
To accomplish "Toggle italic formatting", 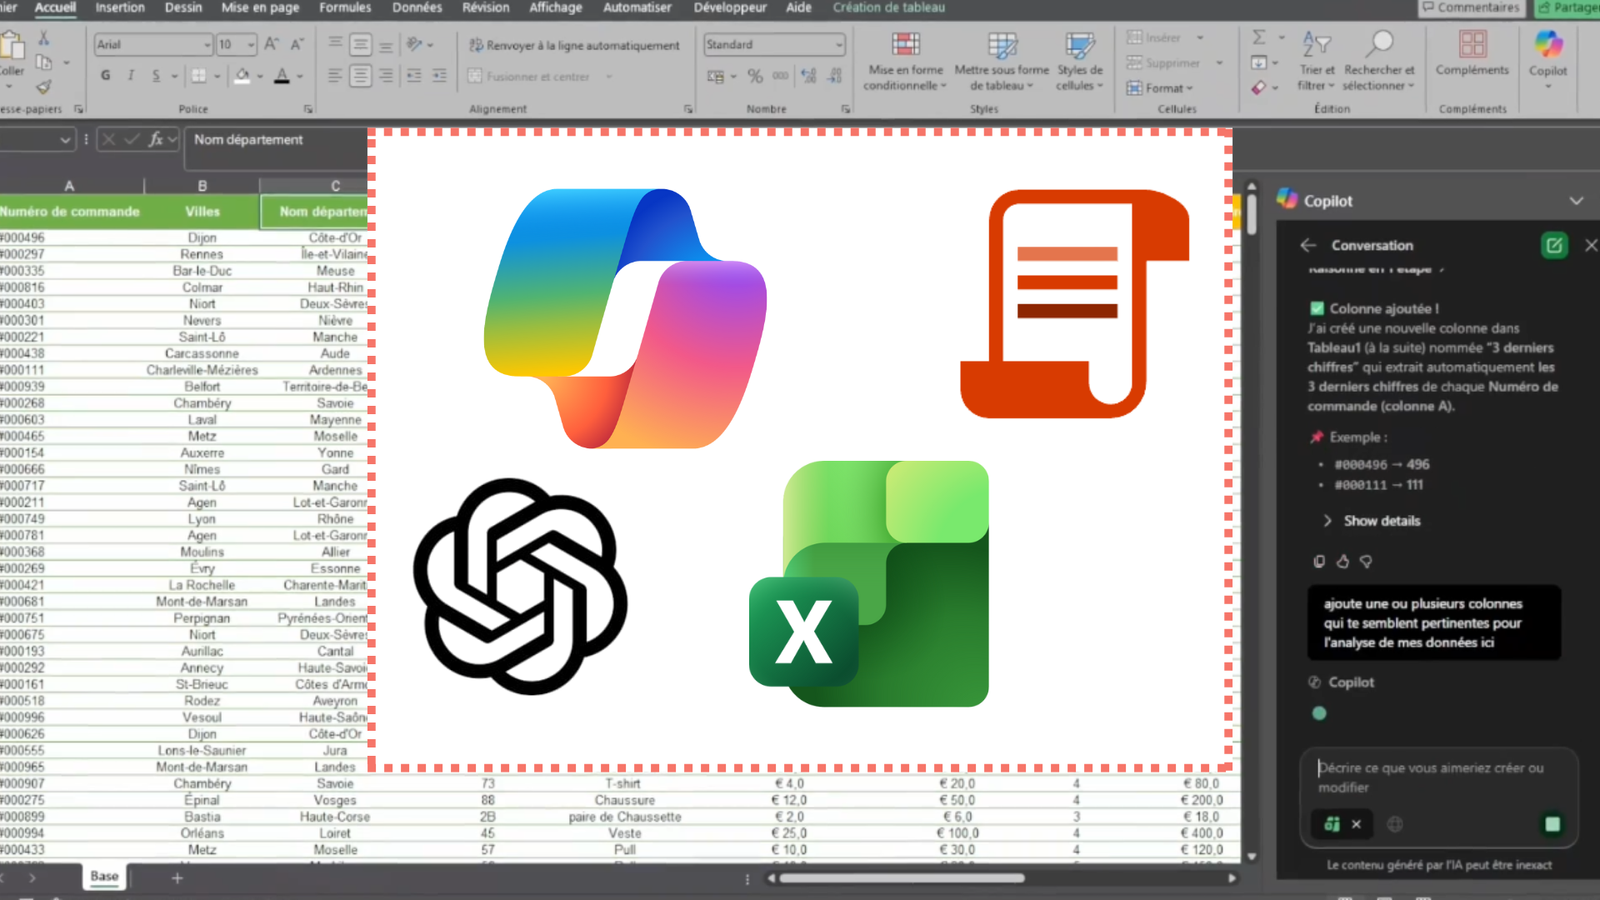I will [130, 75].
